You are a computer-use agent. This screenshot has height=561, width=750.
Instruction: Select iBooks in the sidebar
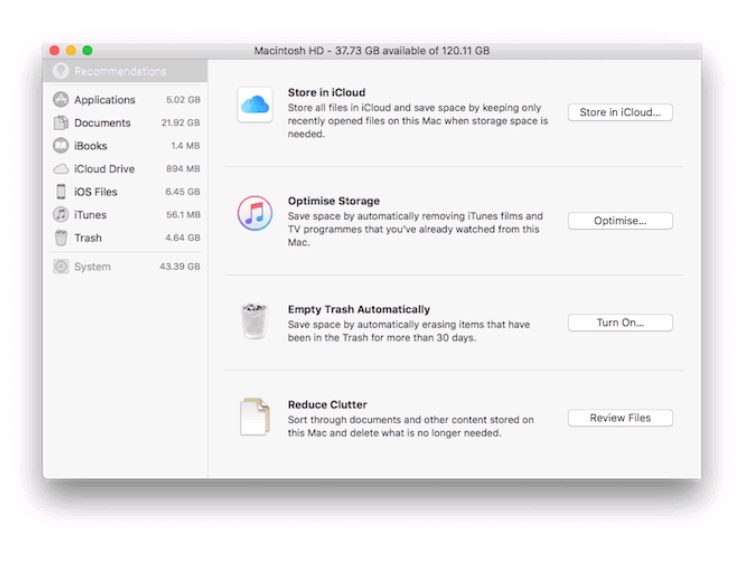[127, 145]
